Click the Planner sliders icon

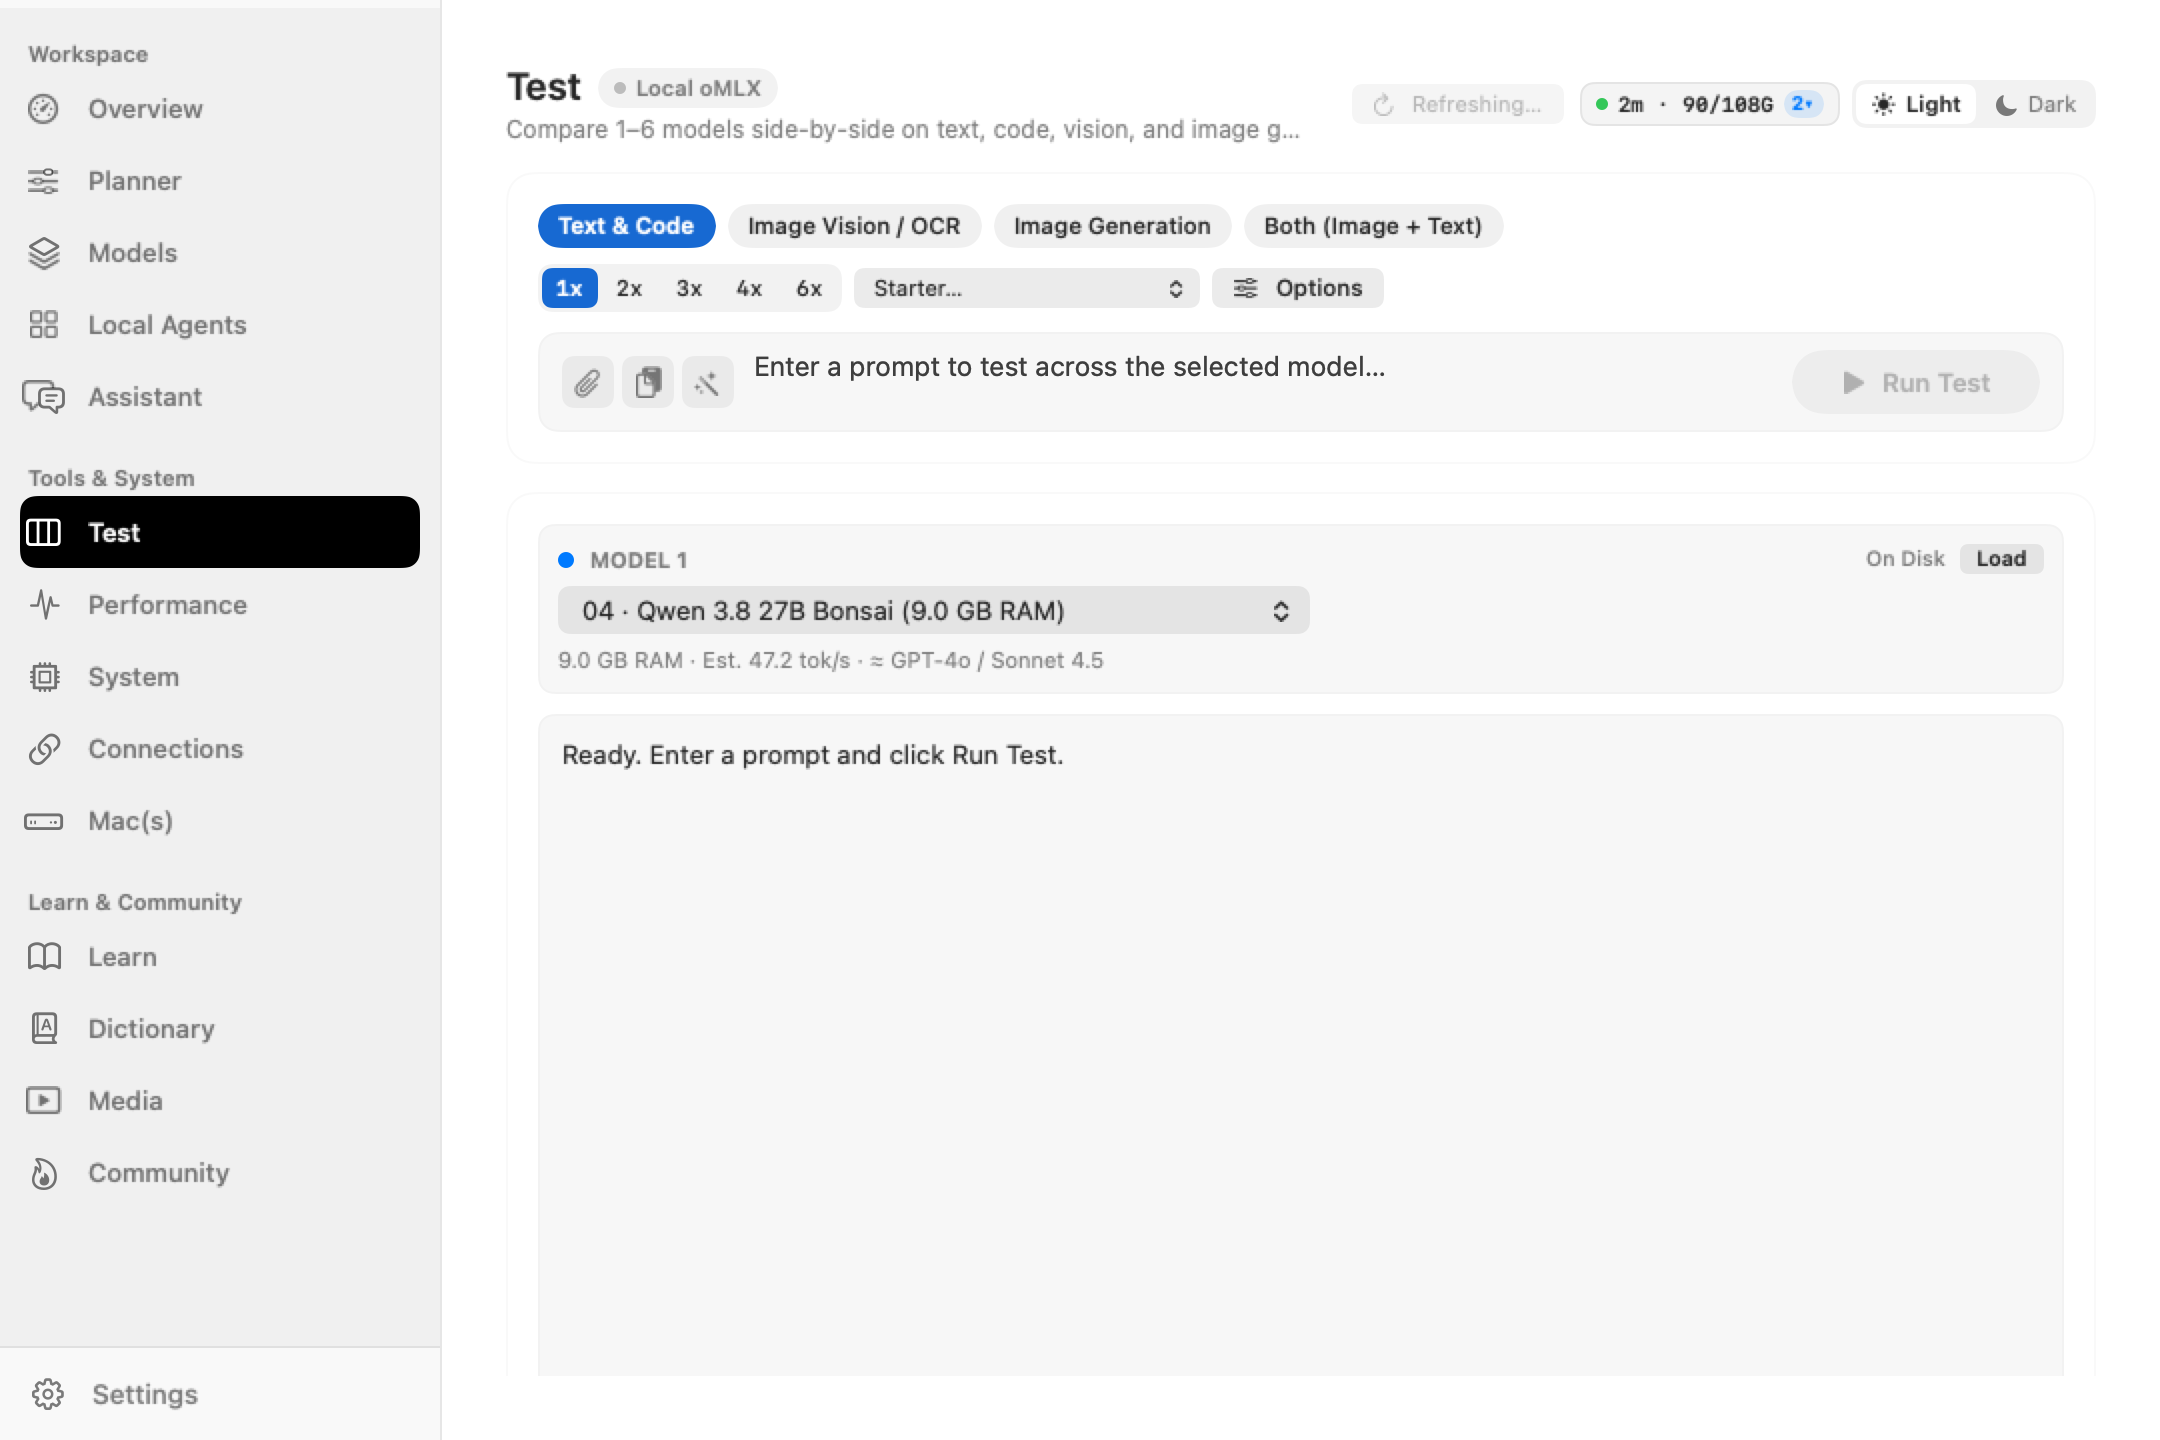point(43,181)
